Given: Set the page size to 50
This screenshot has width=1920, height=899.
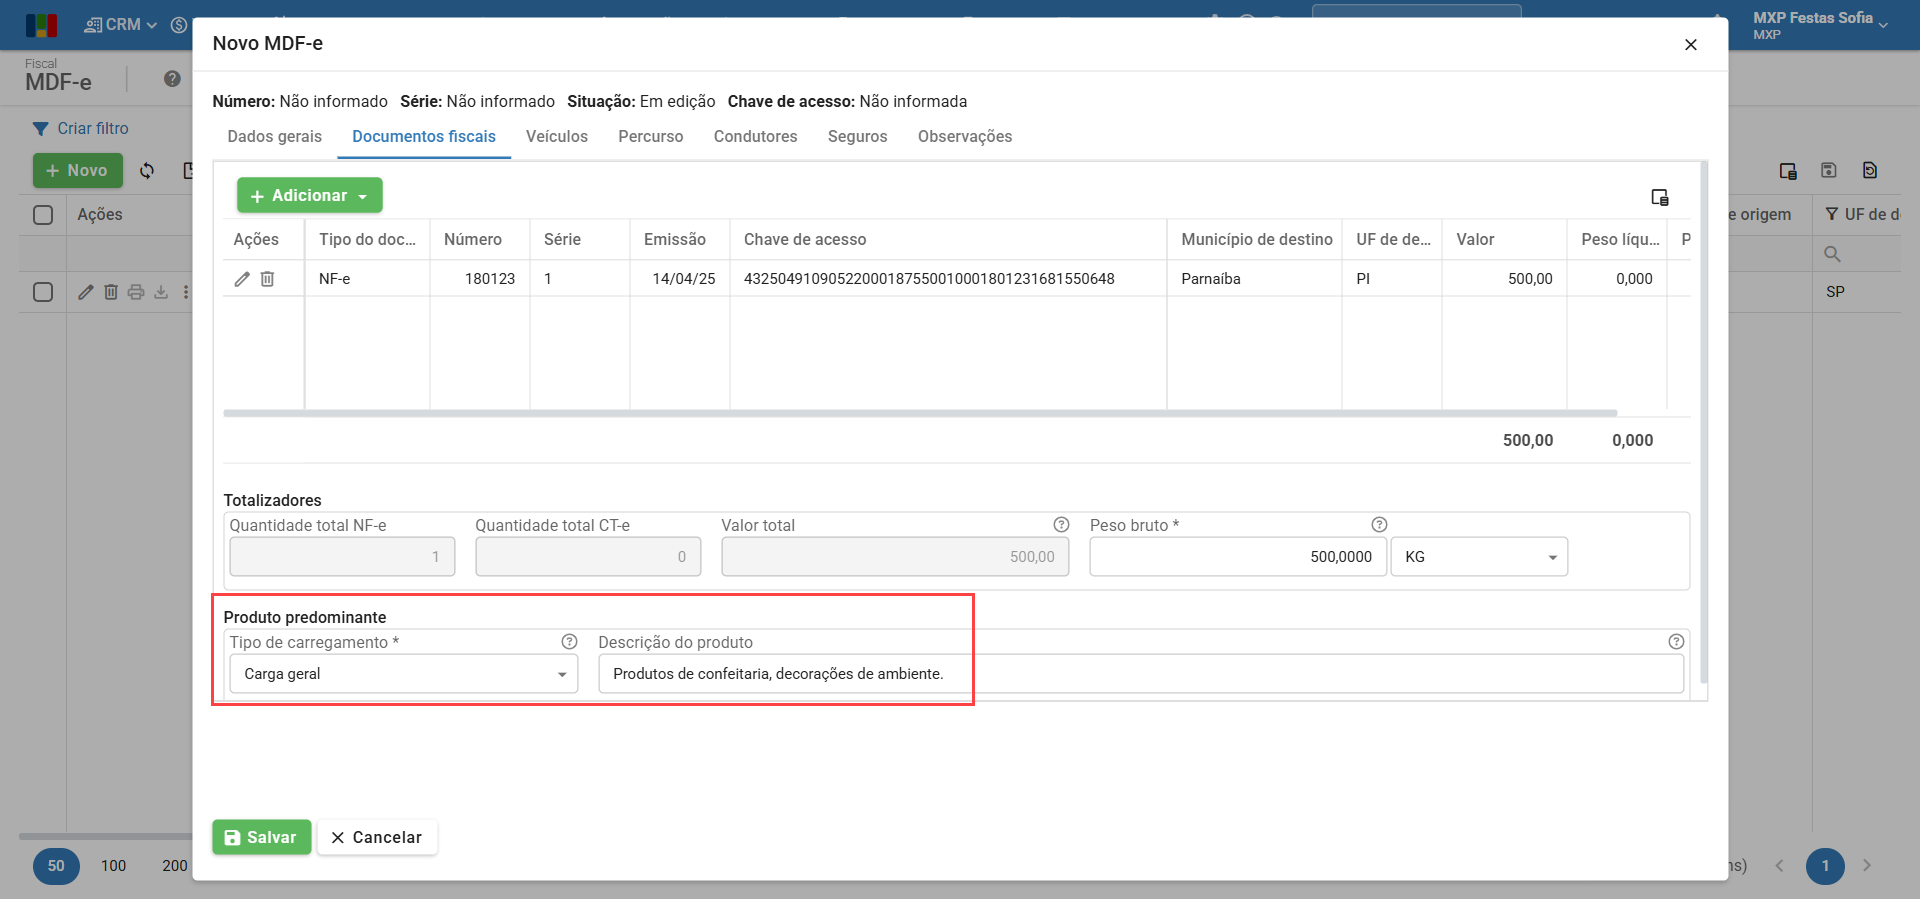Looking at the screenshot, I should point(56,866).
